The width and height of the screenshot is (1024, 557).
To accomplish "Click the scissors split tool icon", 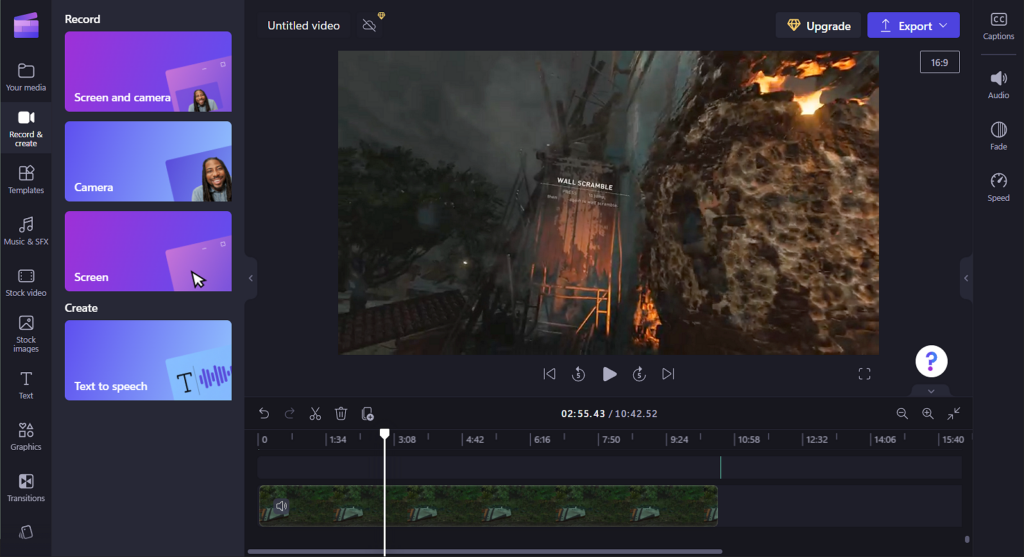I will (315, 413).
